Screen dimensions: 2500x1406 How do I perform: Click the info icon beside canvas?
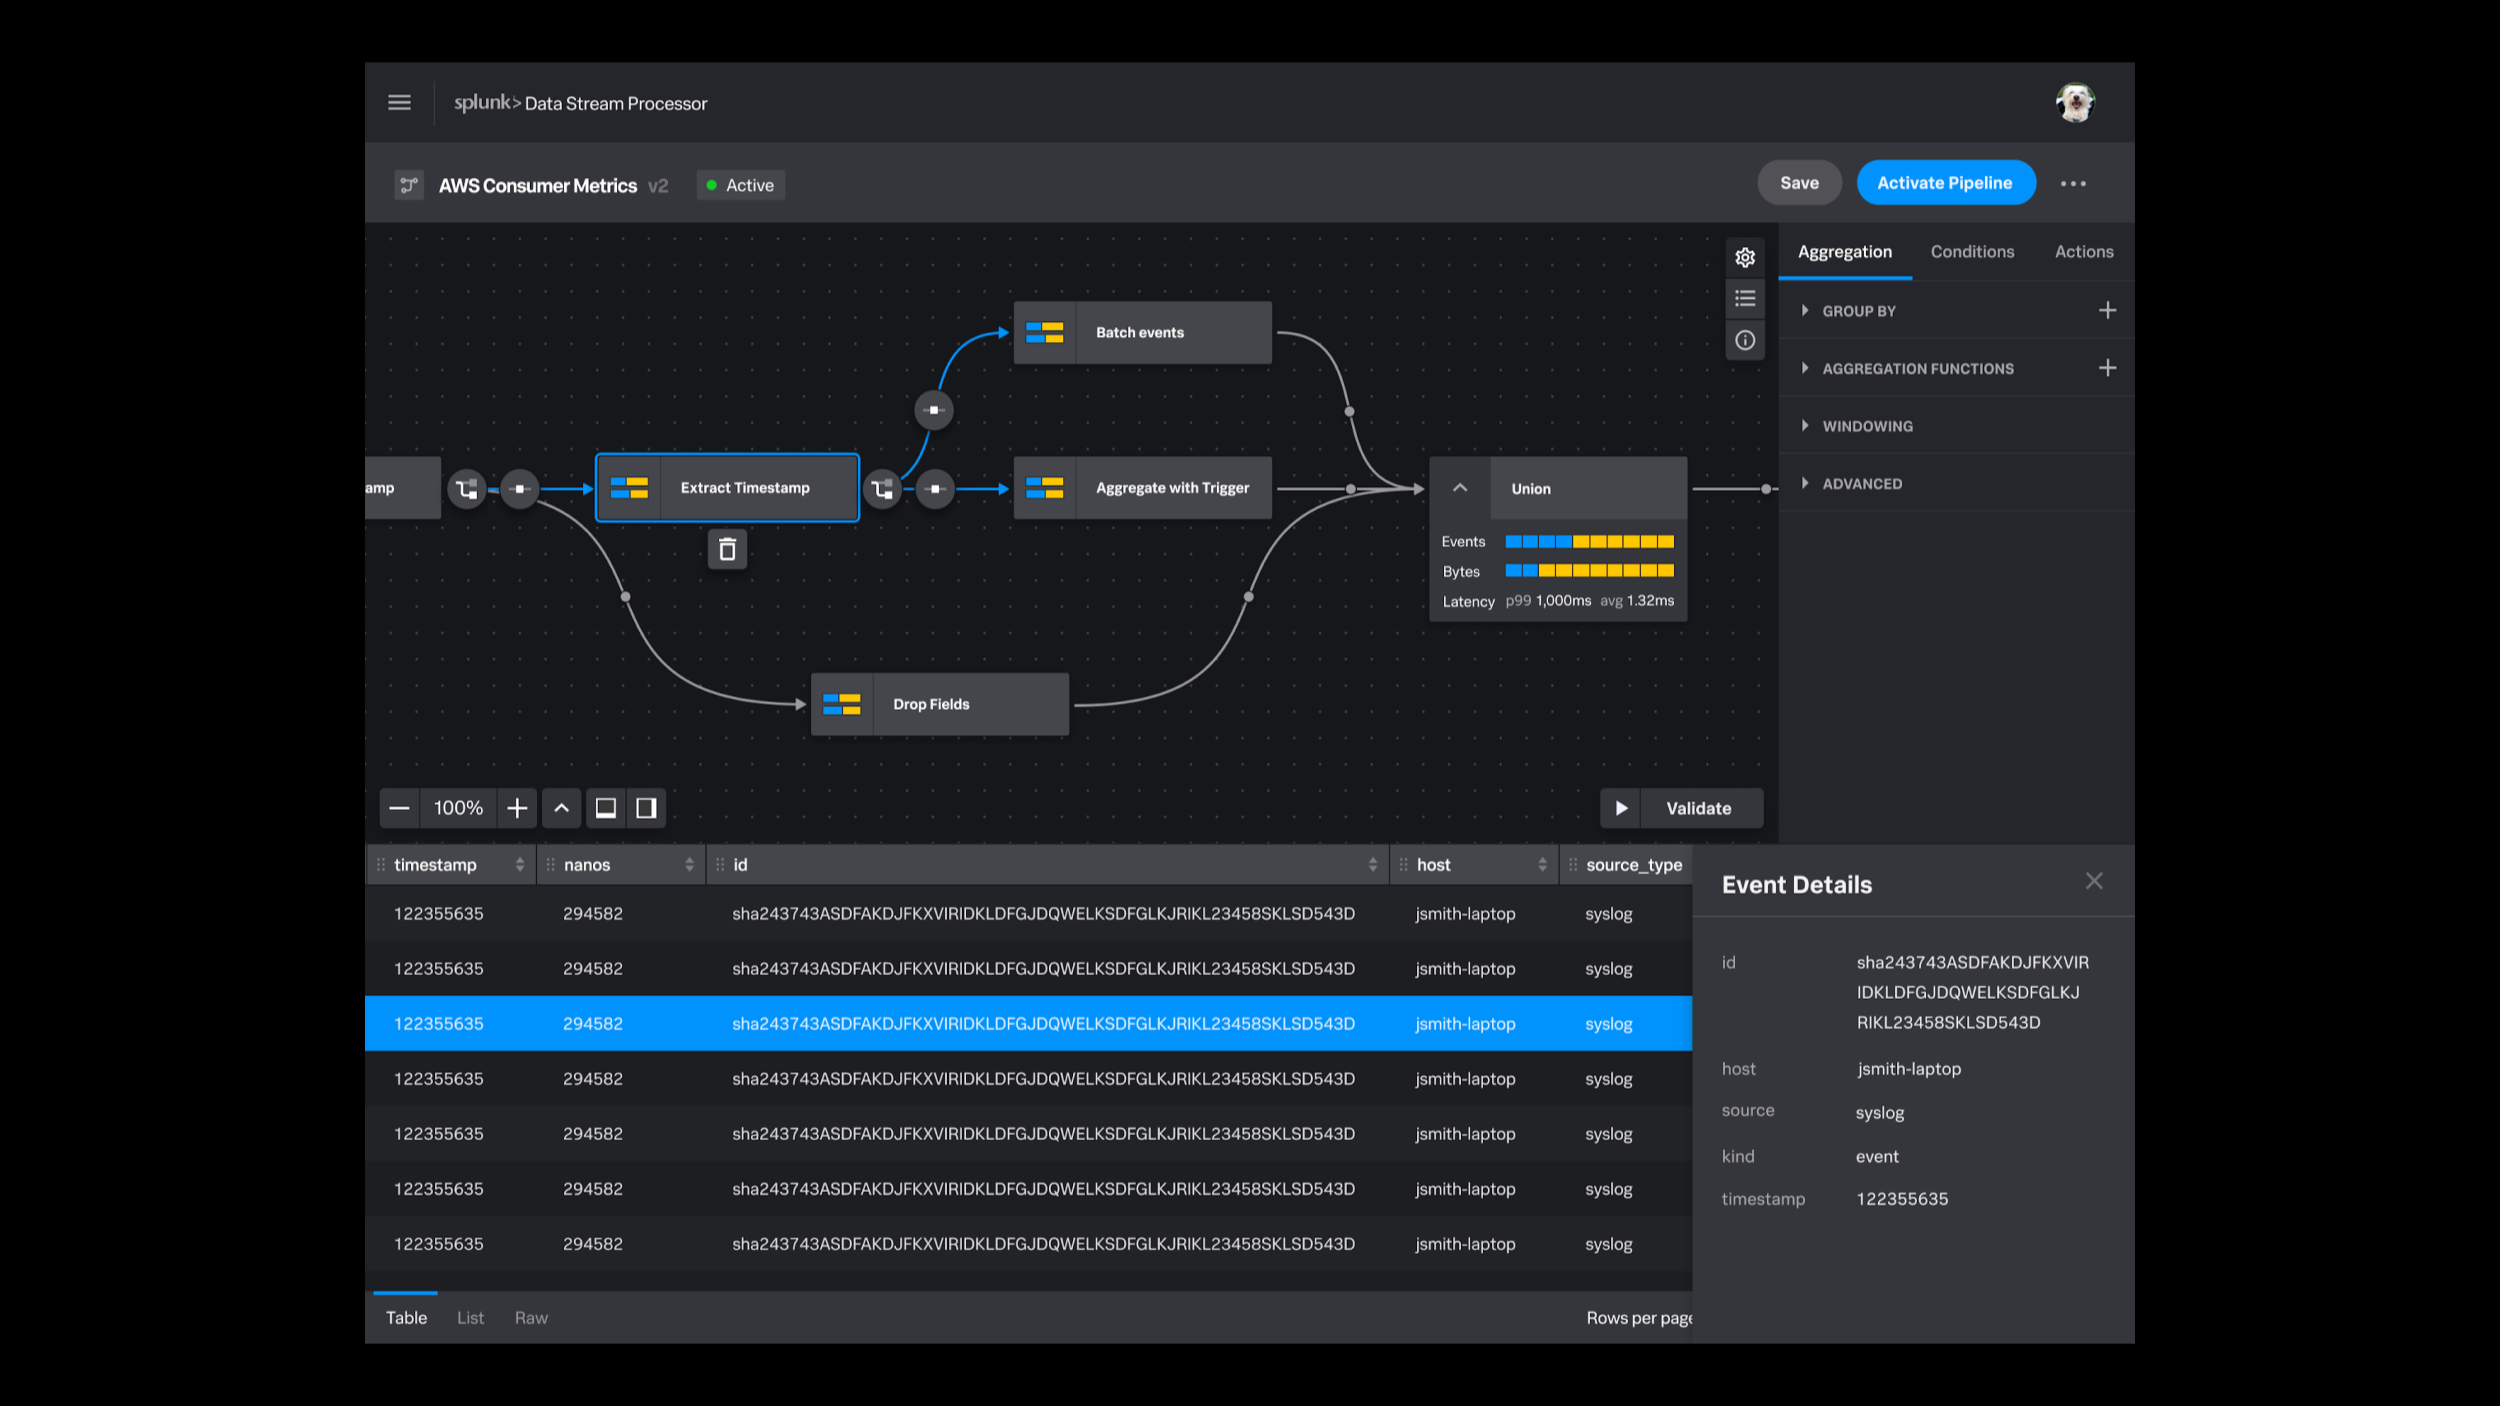tap(1745, 341)
